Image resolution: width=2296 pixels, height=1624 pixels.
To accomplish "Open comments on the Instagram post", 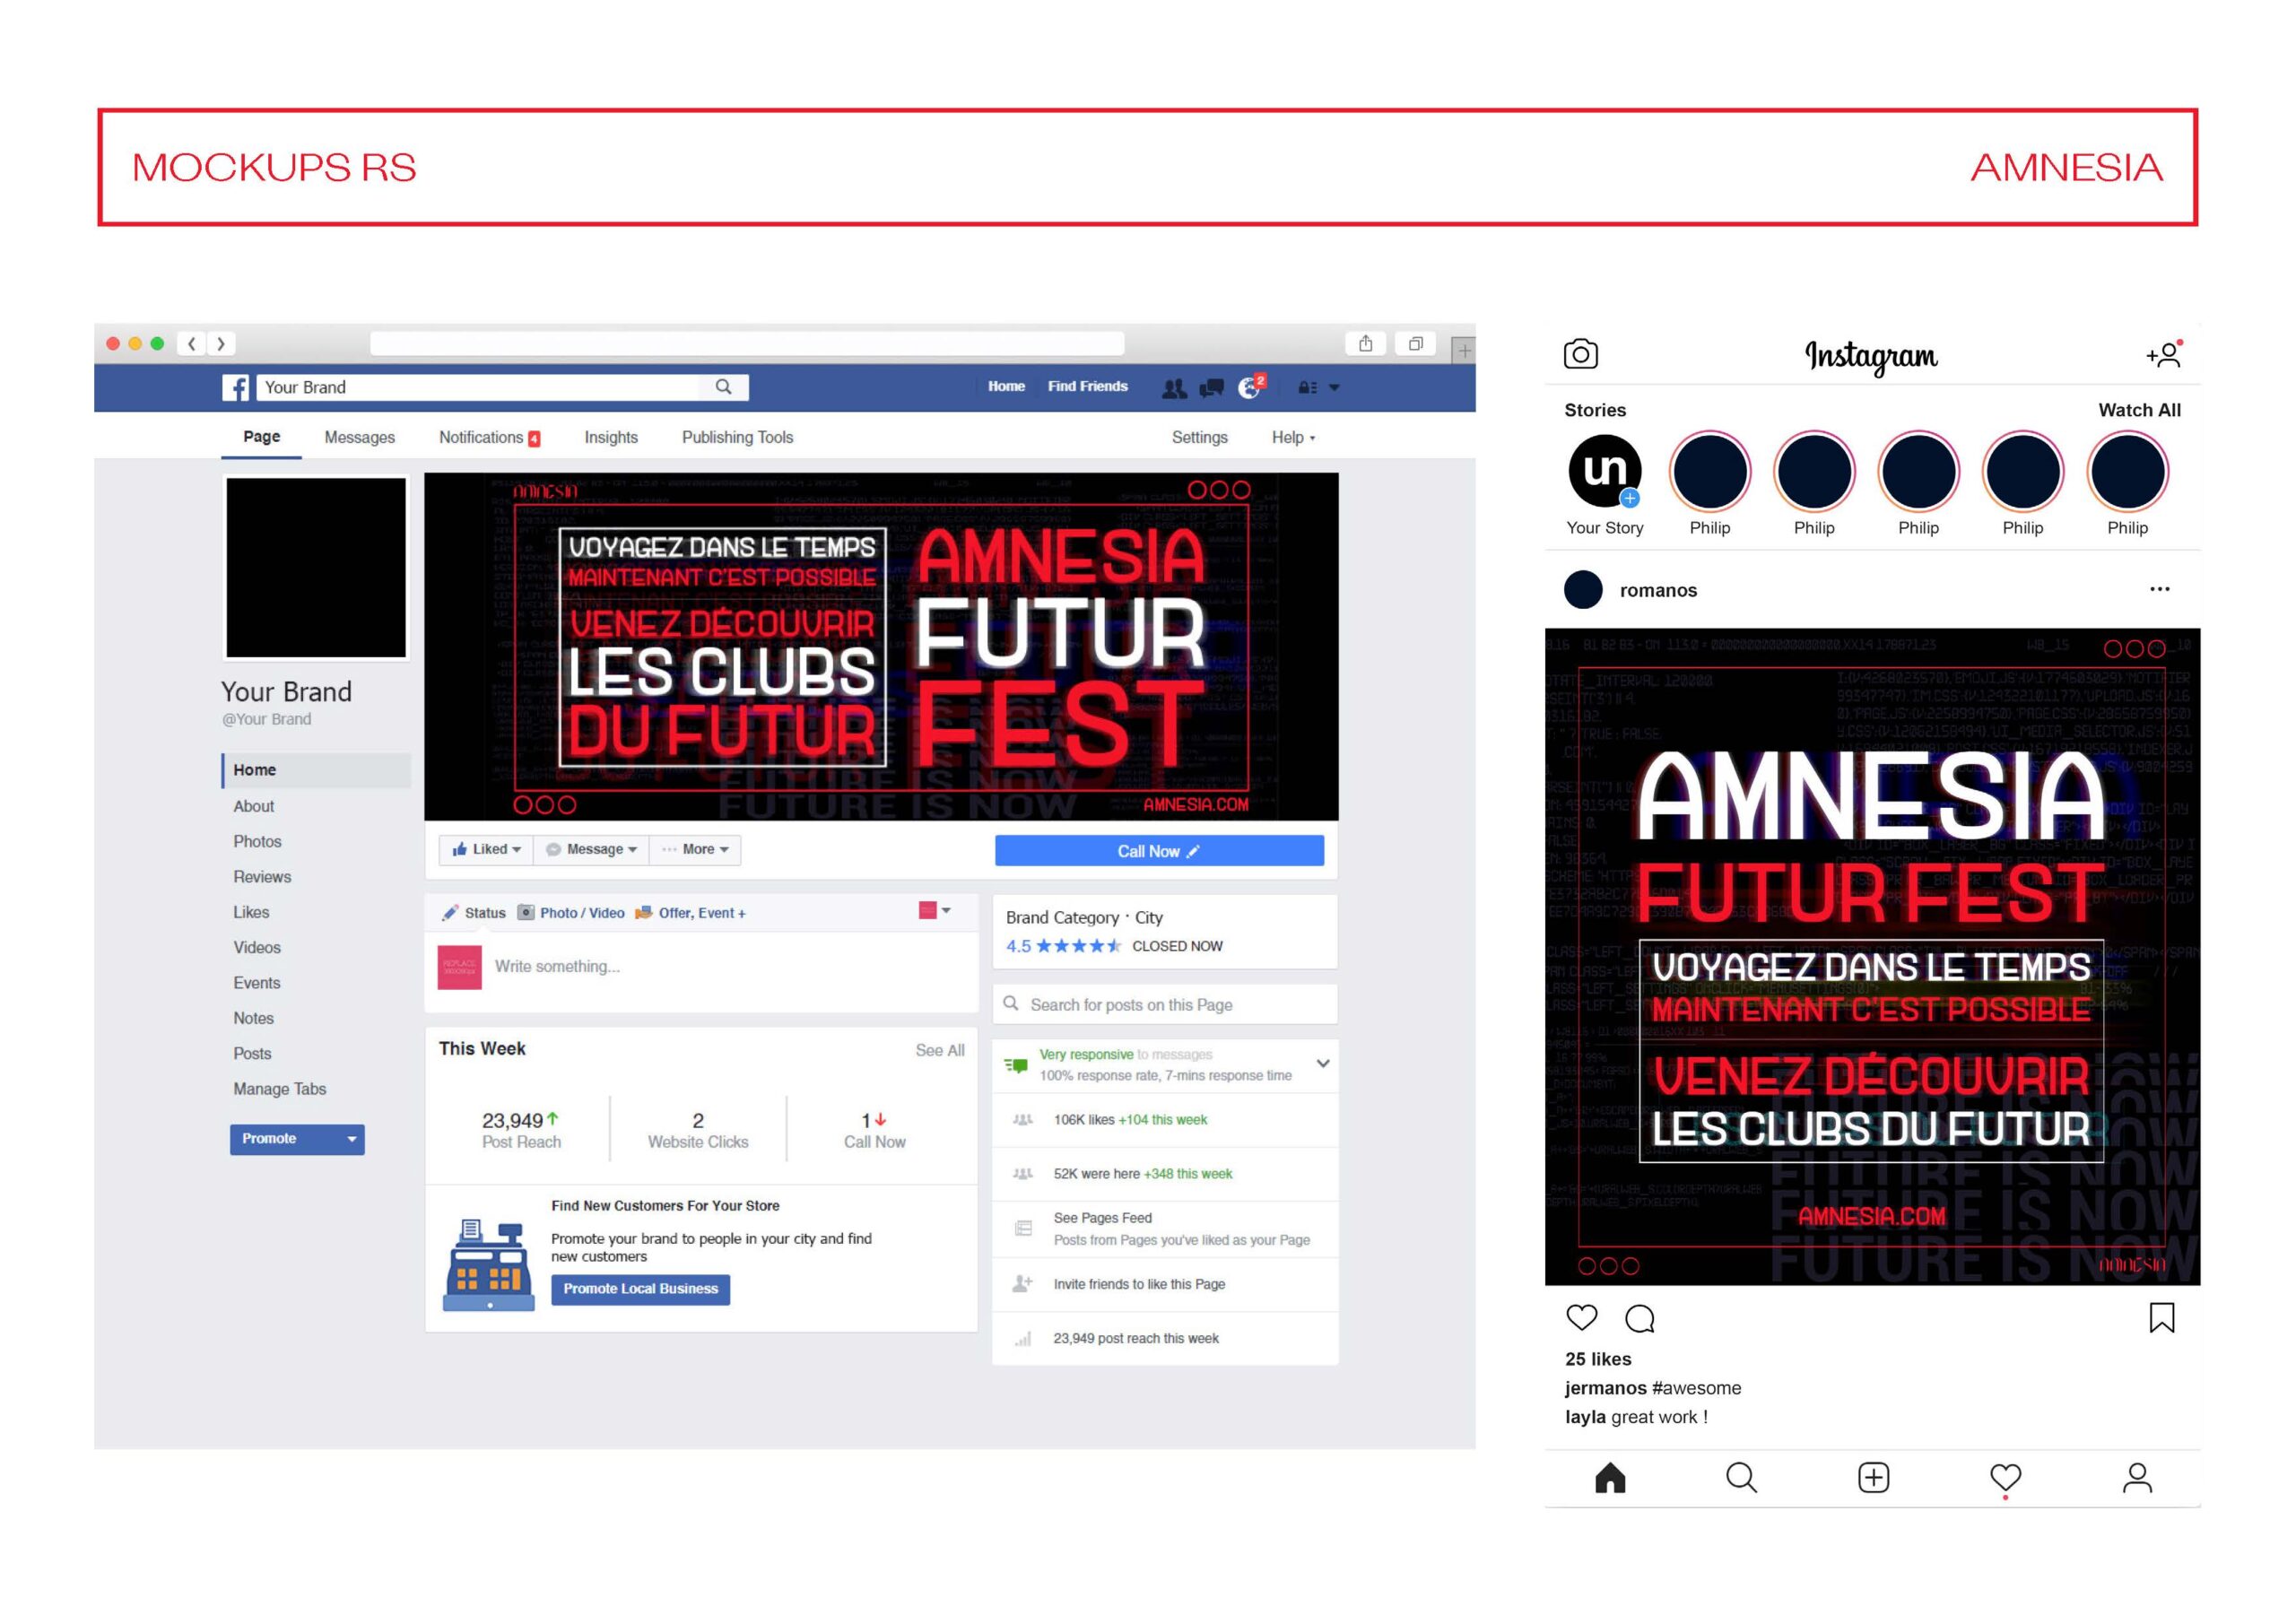I will [x=1640, y=1318].
